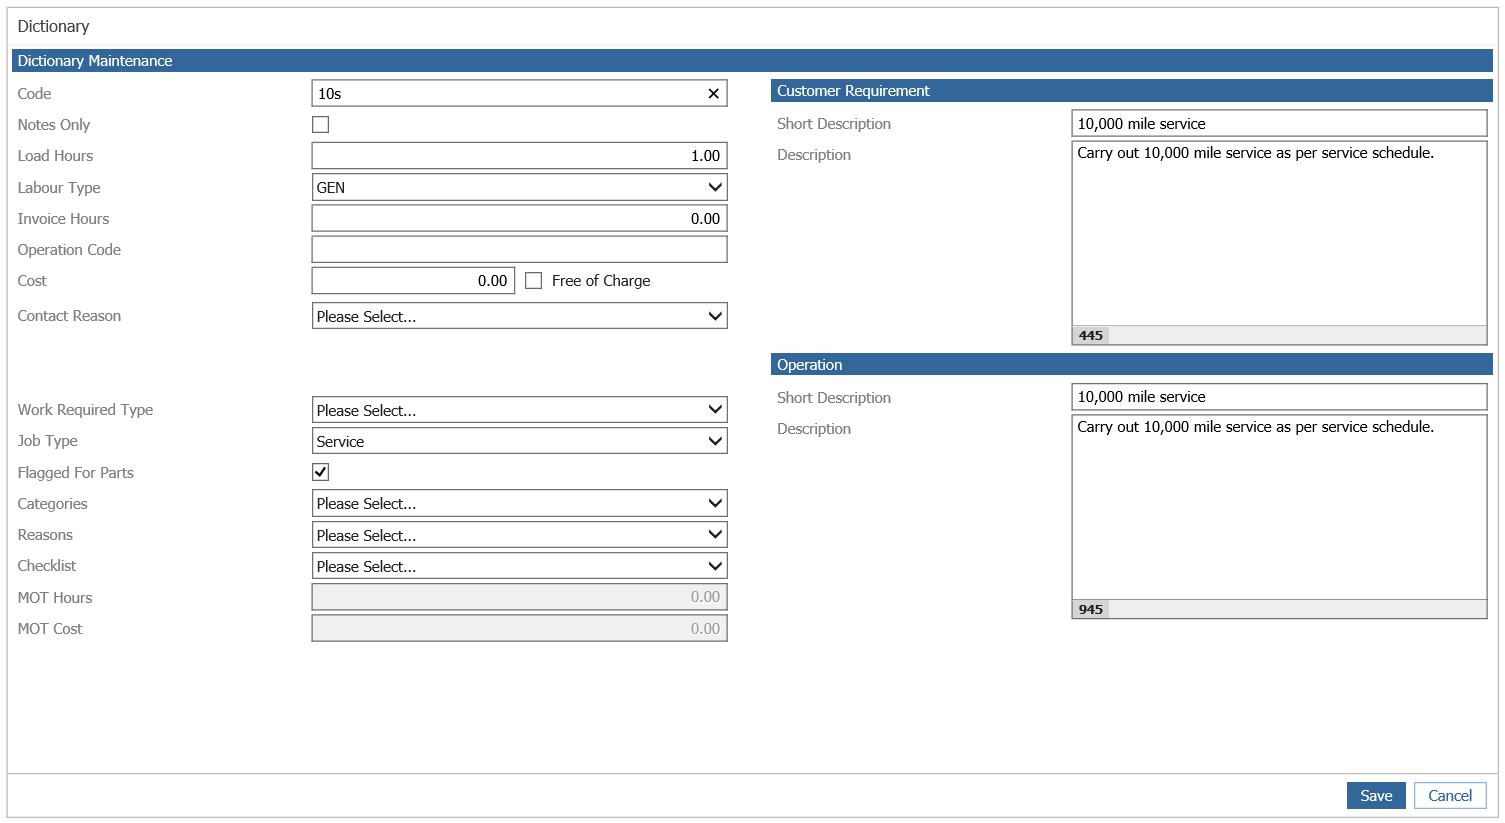Expand the Checklist dropdown
Image resolution: width=1505 pixels, height=823 pixels.
coord(519,566)
